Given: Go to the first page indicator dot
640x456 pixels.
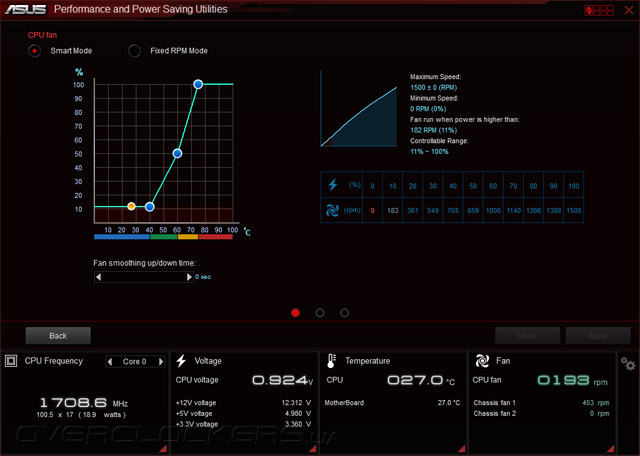Looking at the screenshot, I should [x=296, y=313].
